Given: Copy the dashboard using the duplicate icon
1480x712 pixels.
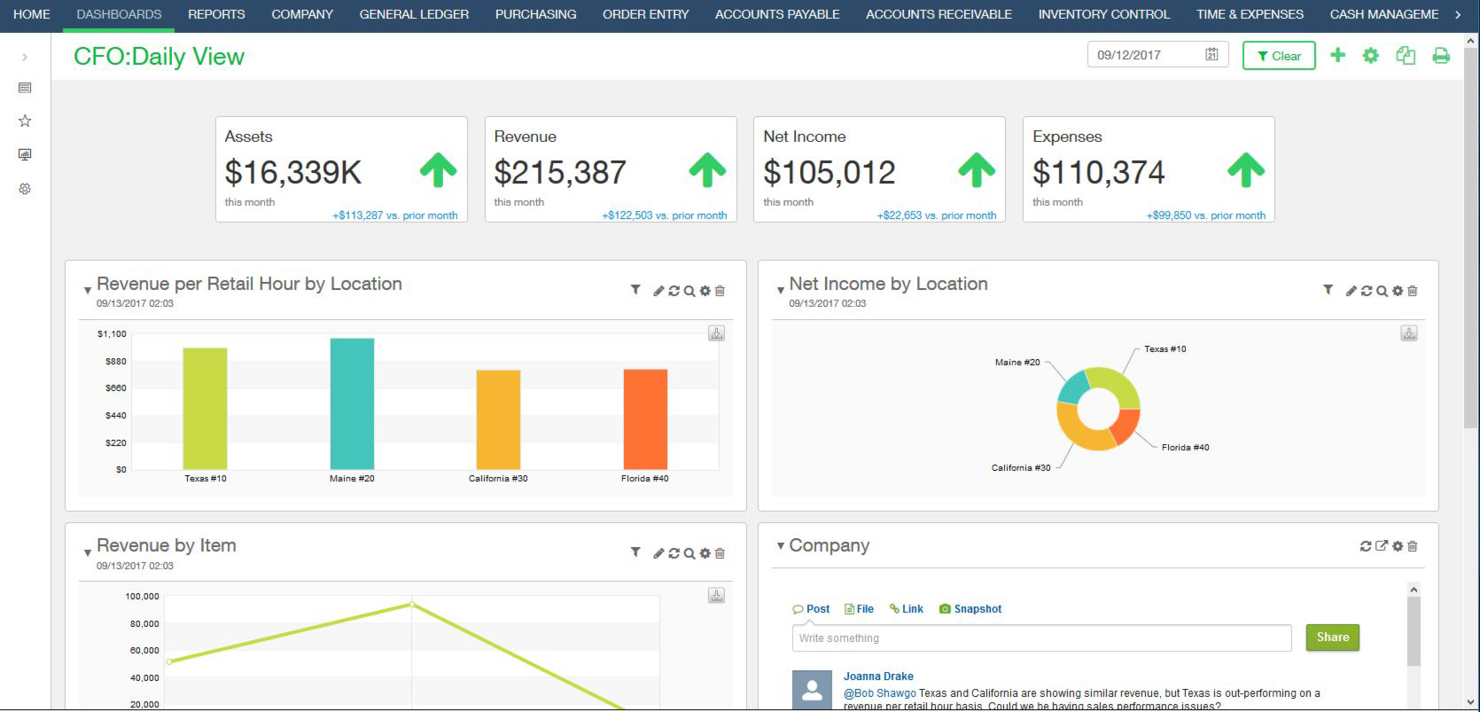Looking at the screenshot, I should [1405, 55].
